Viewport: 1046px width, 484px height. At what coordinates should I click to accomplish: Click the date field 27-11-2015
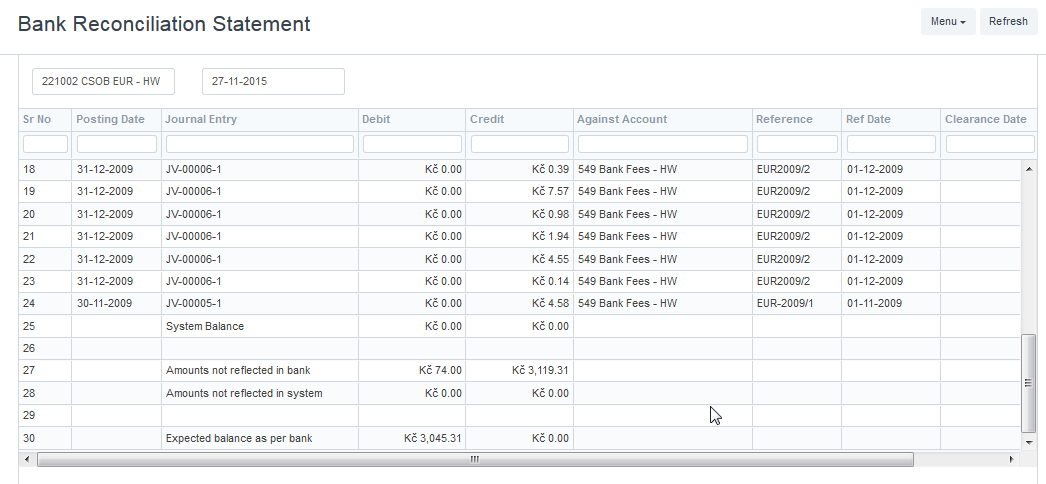point(274,81)
